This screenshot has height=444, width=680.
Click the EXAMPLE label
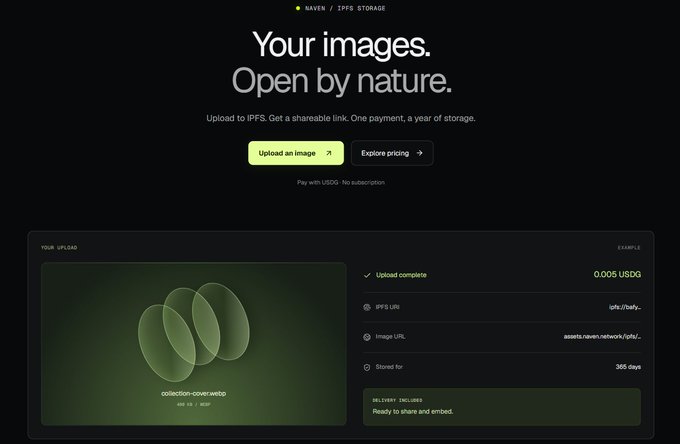(629, 248)
